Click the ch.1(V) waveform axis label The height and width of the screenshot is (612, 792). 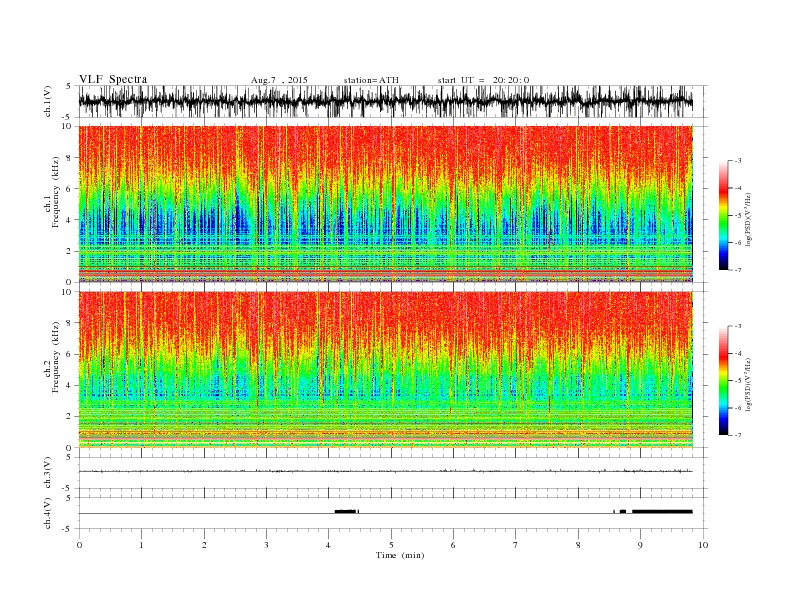pos(48,102)
